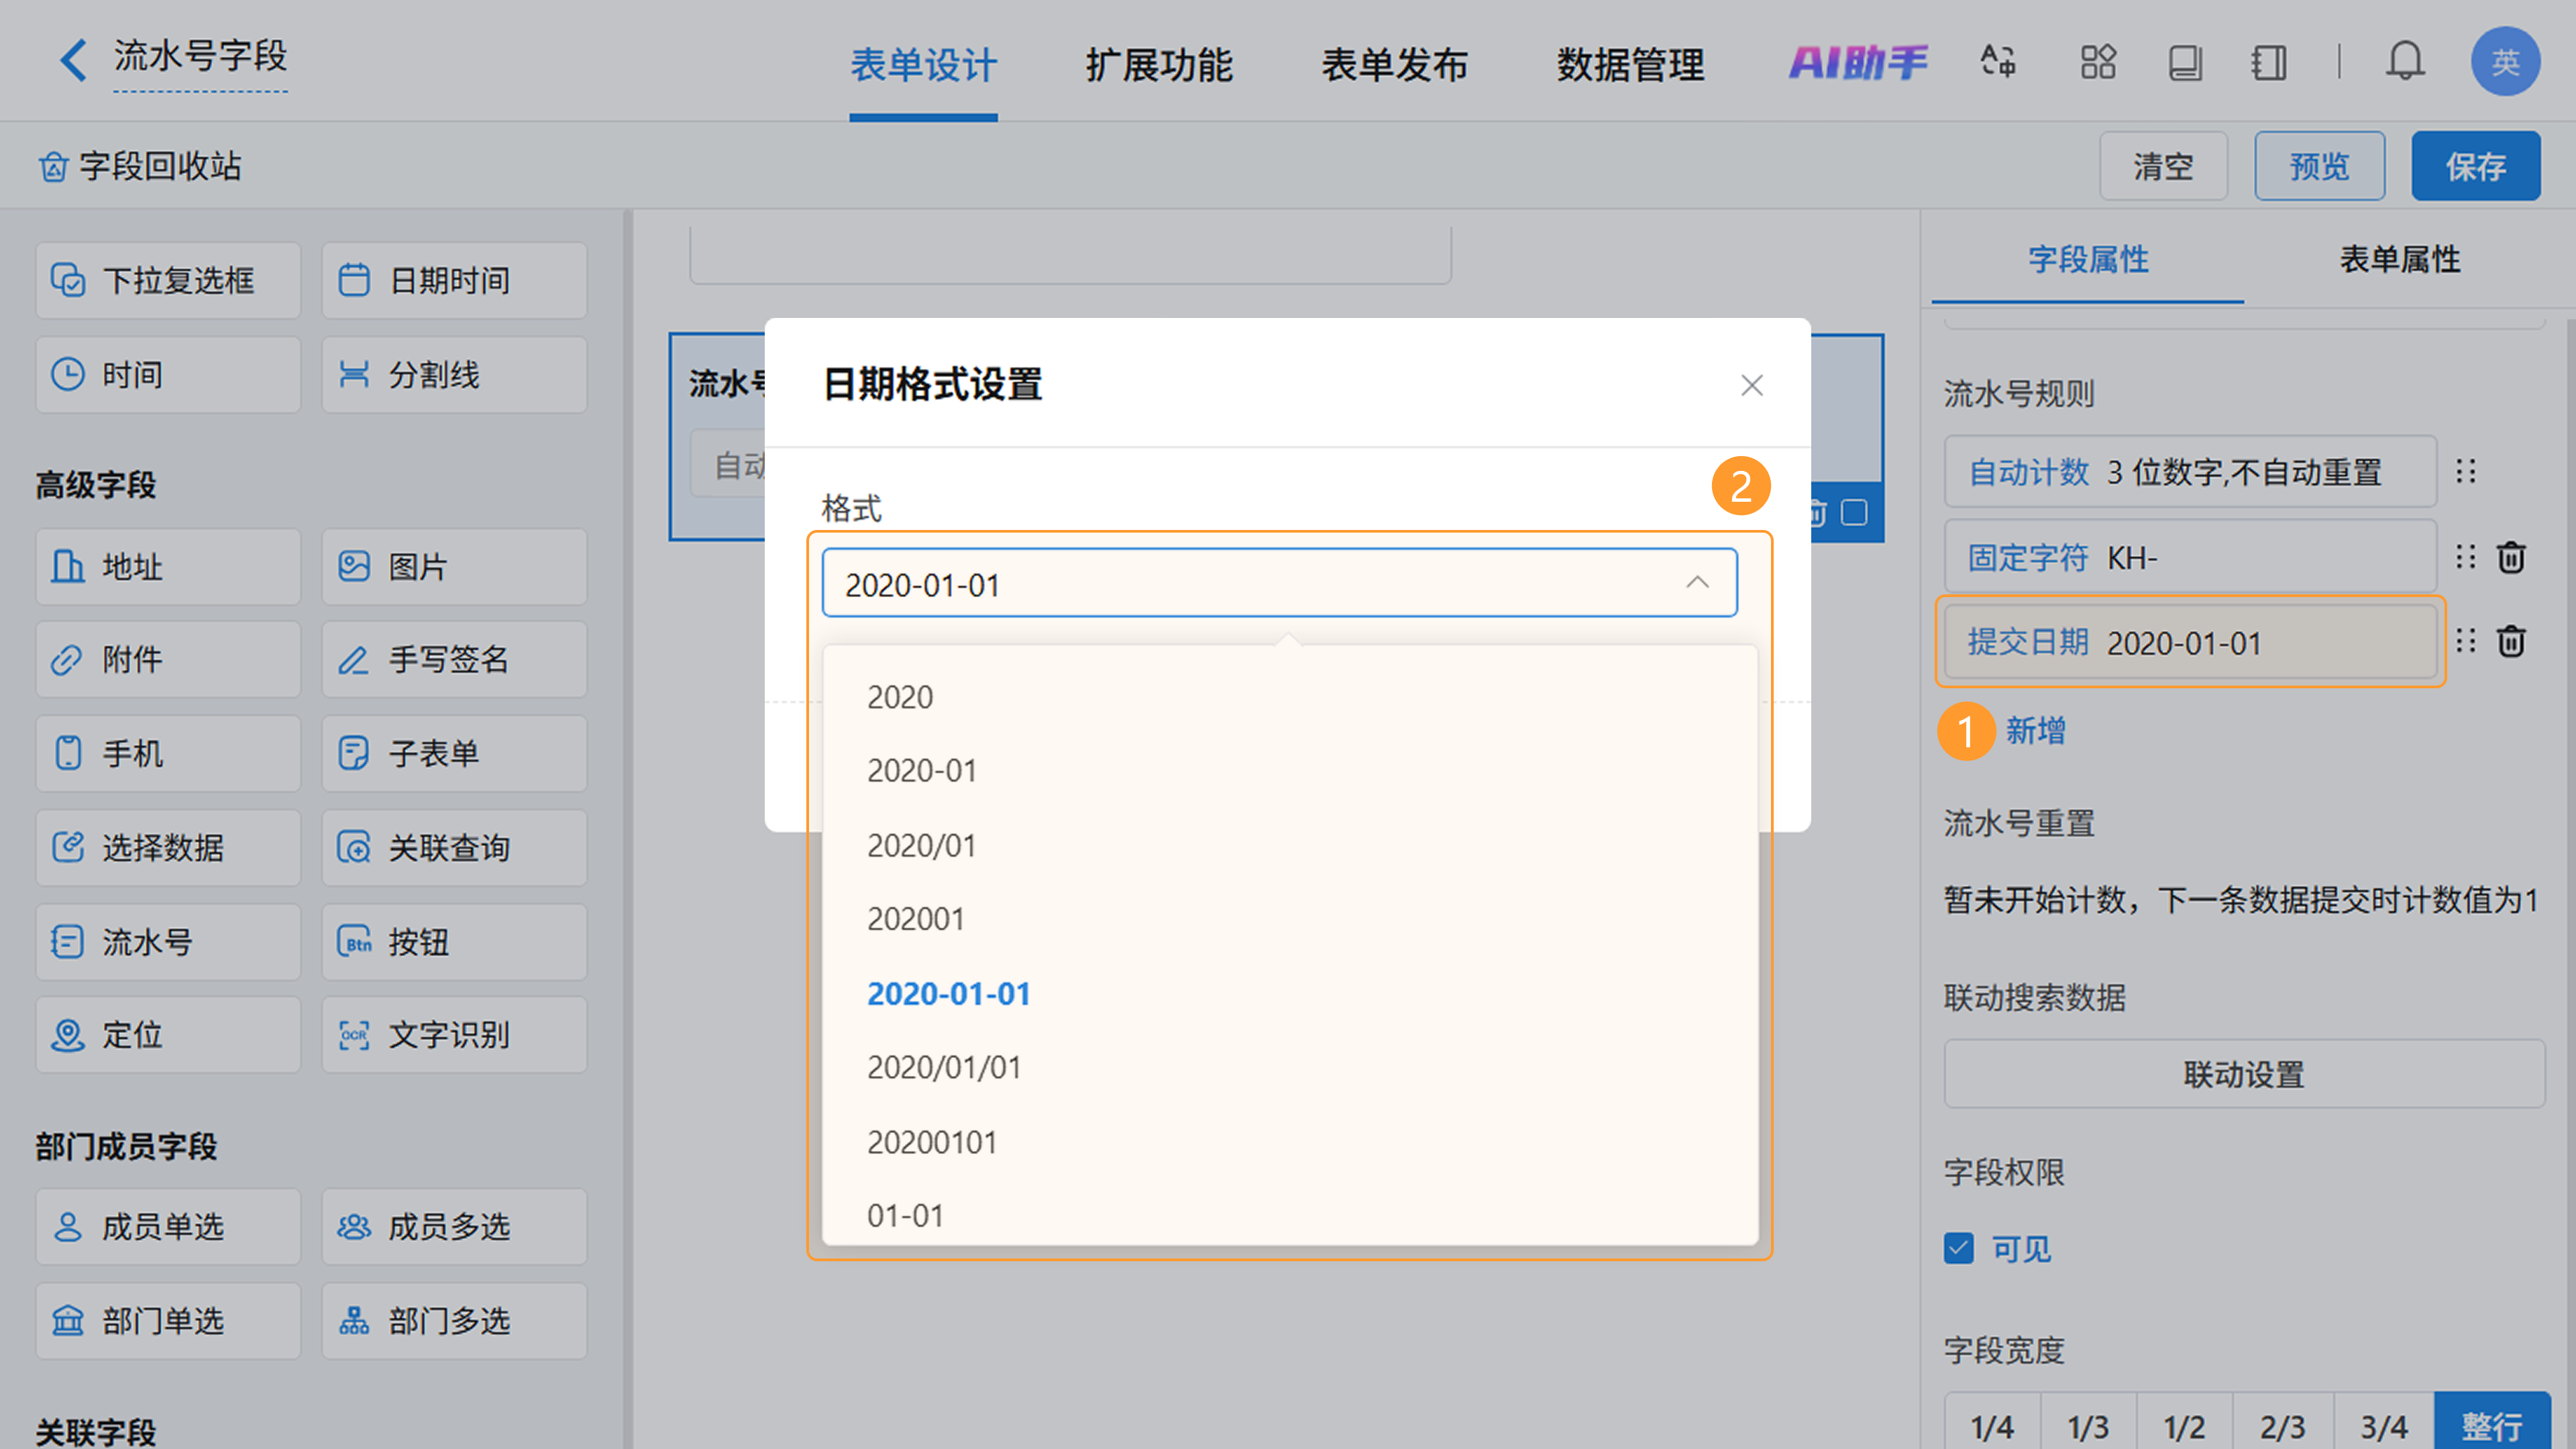Select 1/2 field width option

[x=2184, y=1426]
